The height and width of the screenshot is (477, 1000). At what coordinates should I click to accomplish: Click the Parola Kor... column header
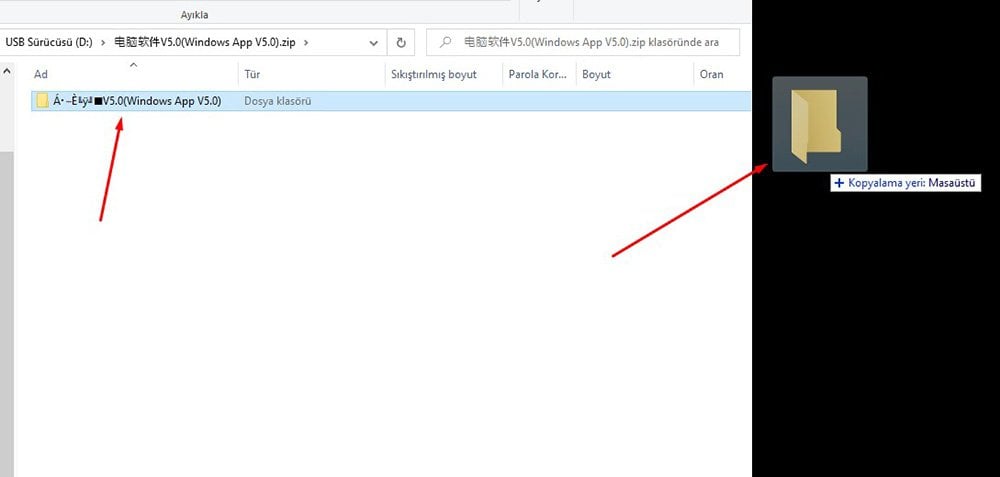pos(537,74)
